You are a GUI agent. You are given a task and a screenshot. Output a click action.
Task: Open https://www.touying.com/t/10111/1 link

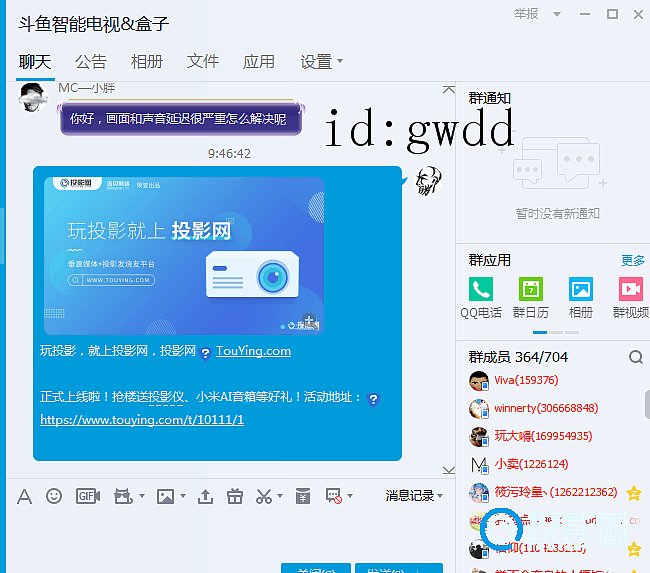coord(142,420)
